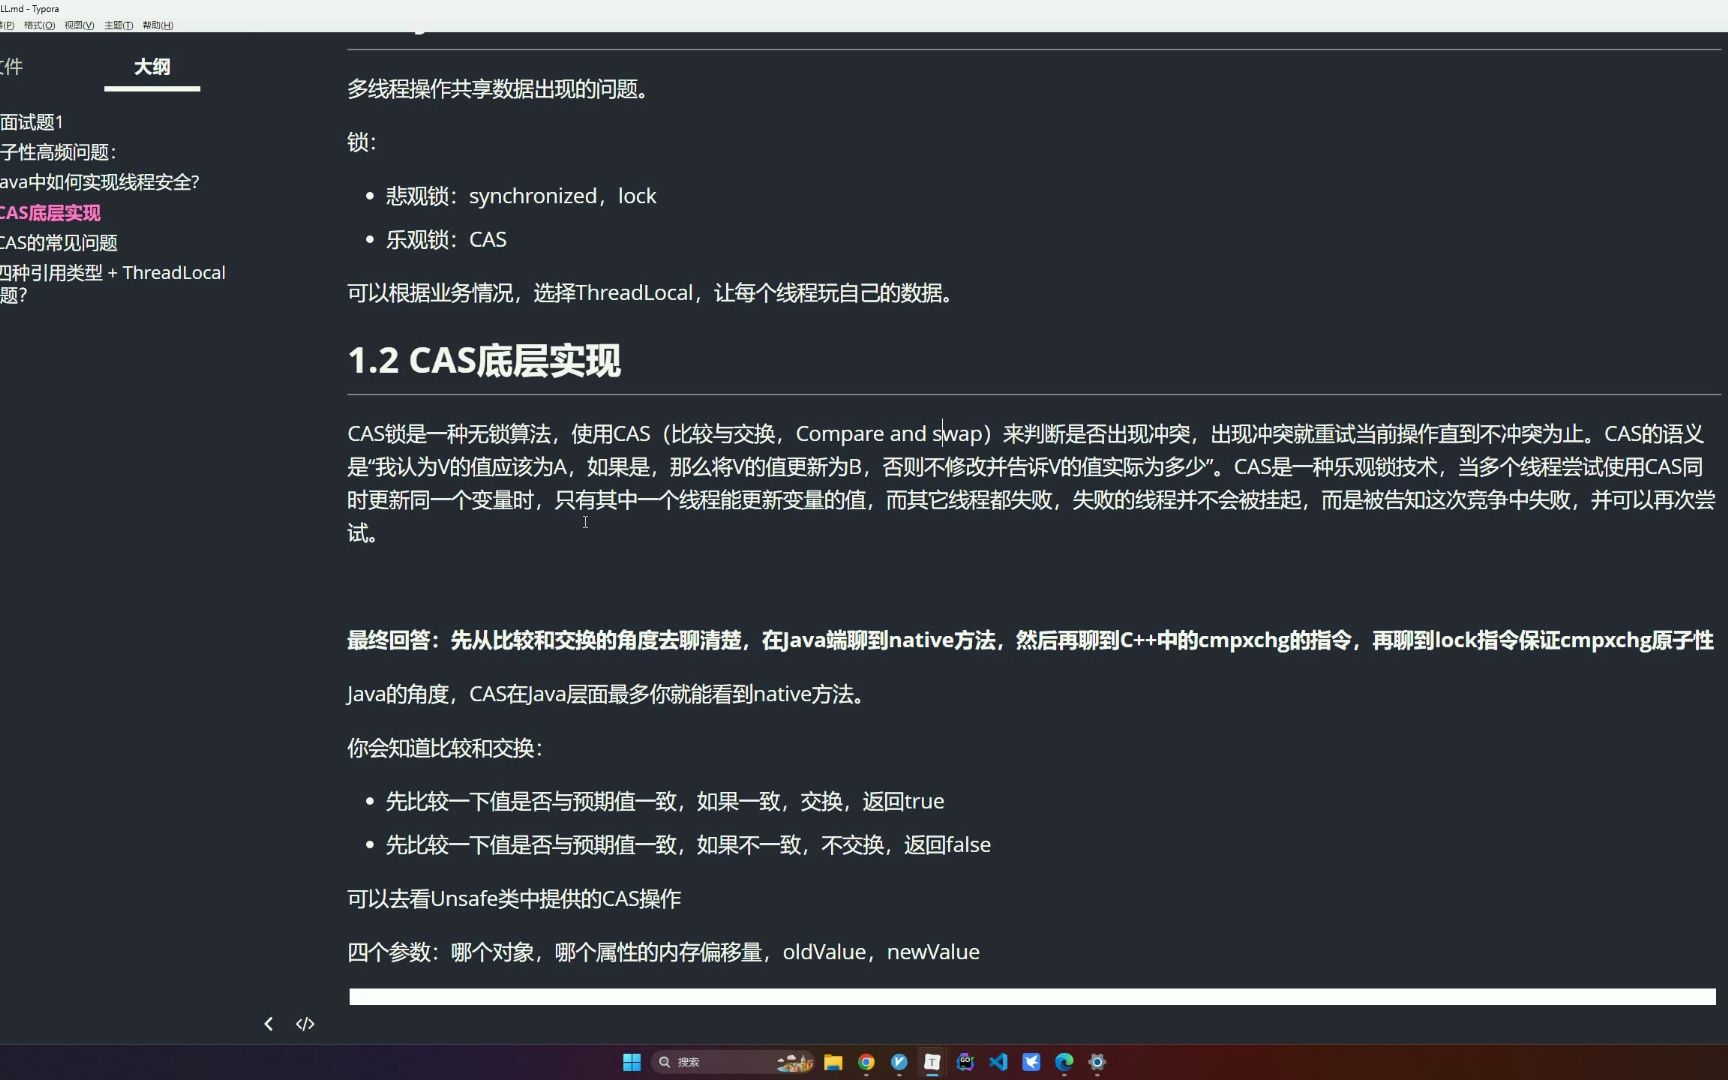Click the bullet ending with 返回true
Screen dimensions: 1728x1080
coord(665,801)
